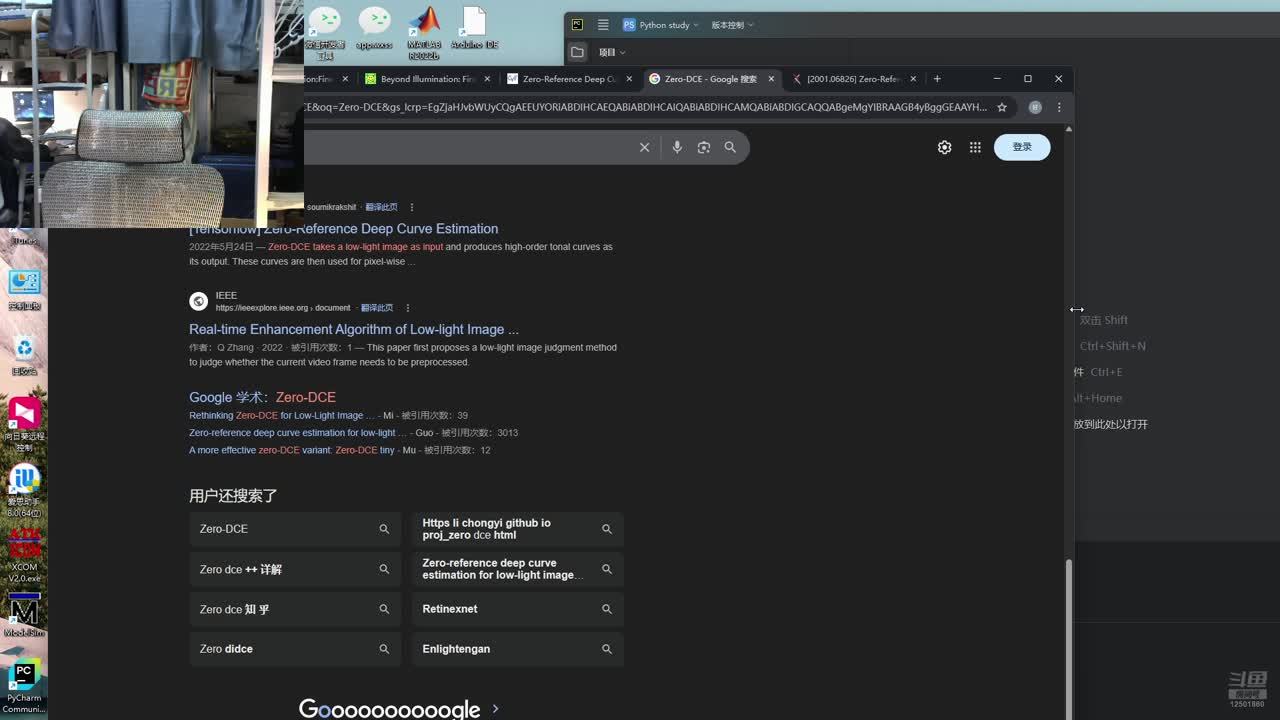This screenshot has width=1280, height=720.
Task: Search related Https li chongyi github io
Action: pyautogui.click(x=518, y=529)
